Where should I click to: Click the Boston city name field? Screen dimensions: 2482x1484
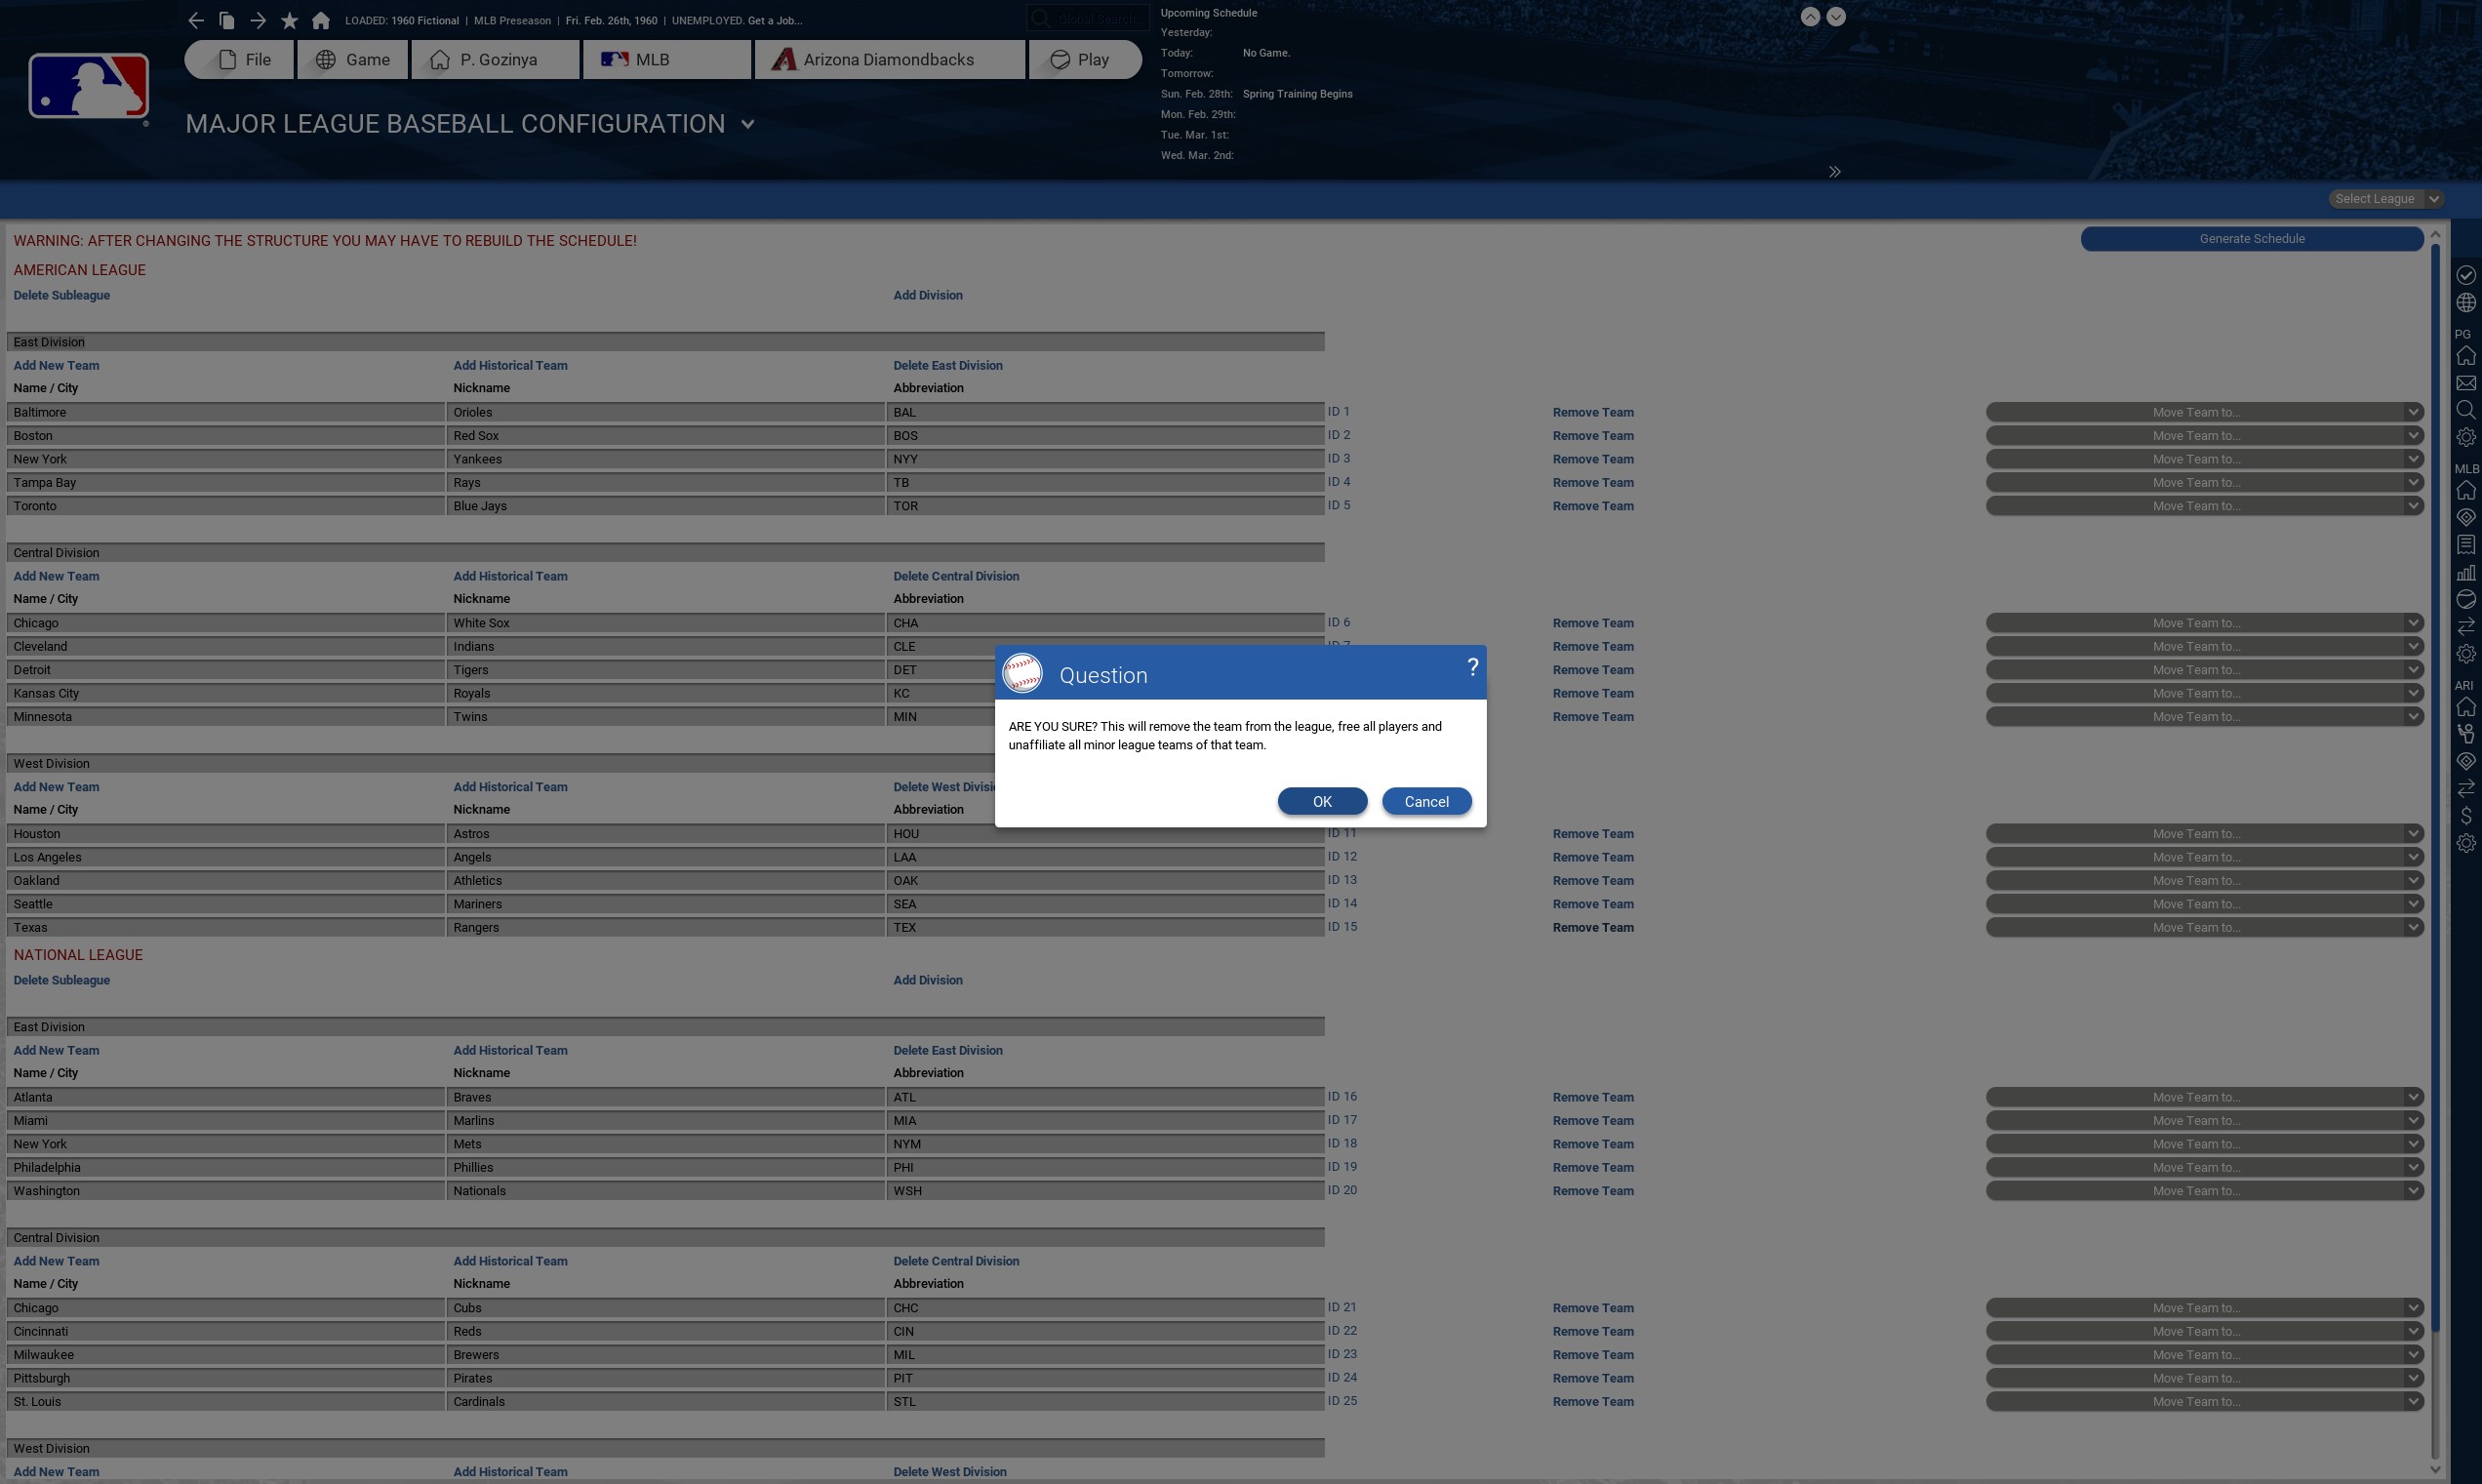click(x=225, y=436)
